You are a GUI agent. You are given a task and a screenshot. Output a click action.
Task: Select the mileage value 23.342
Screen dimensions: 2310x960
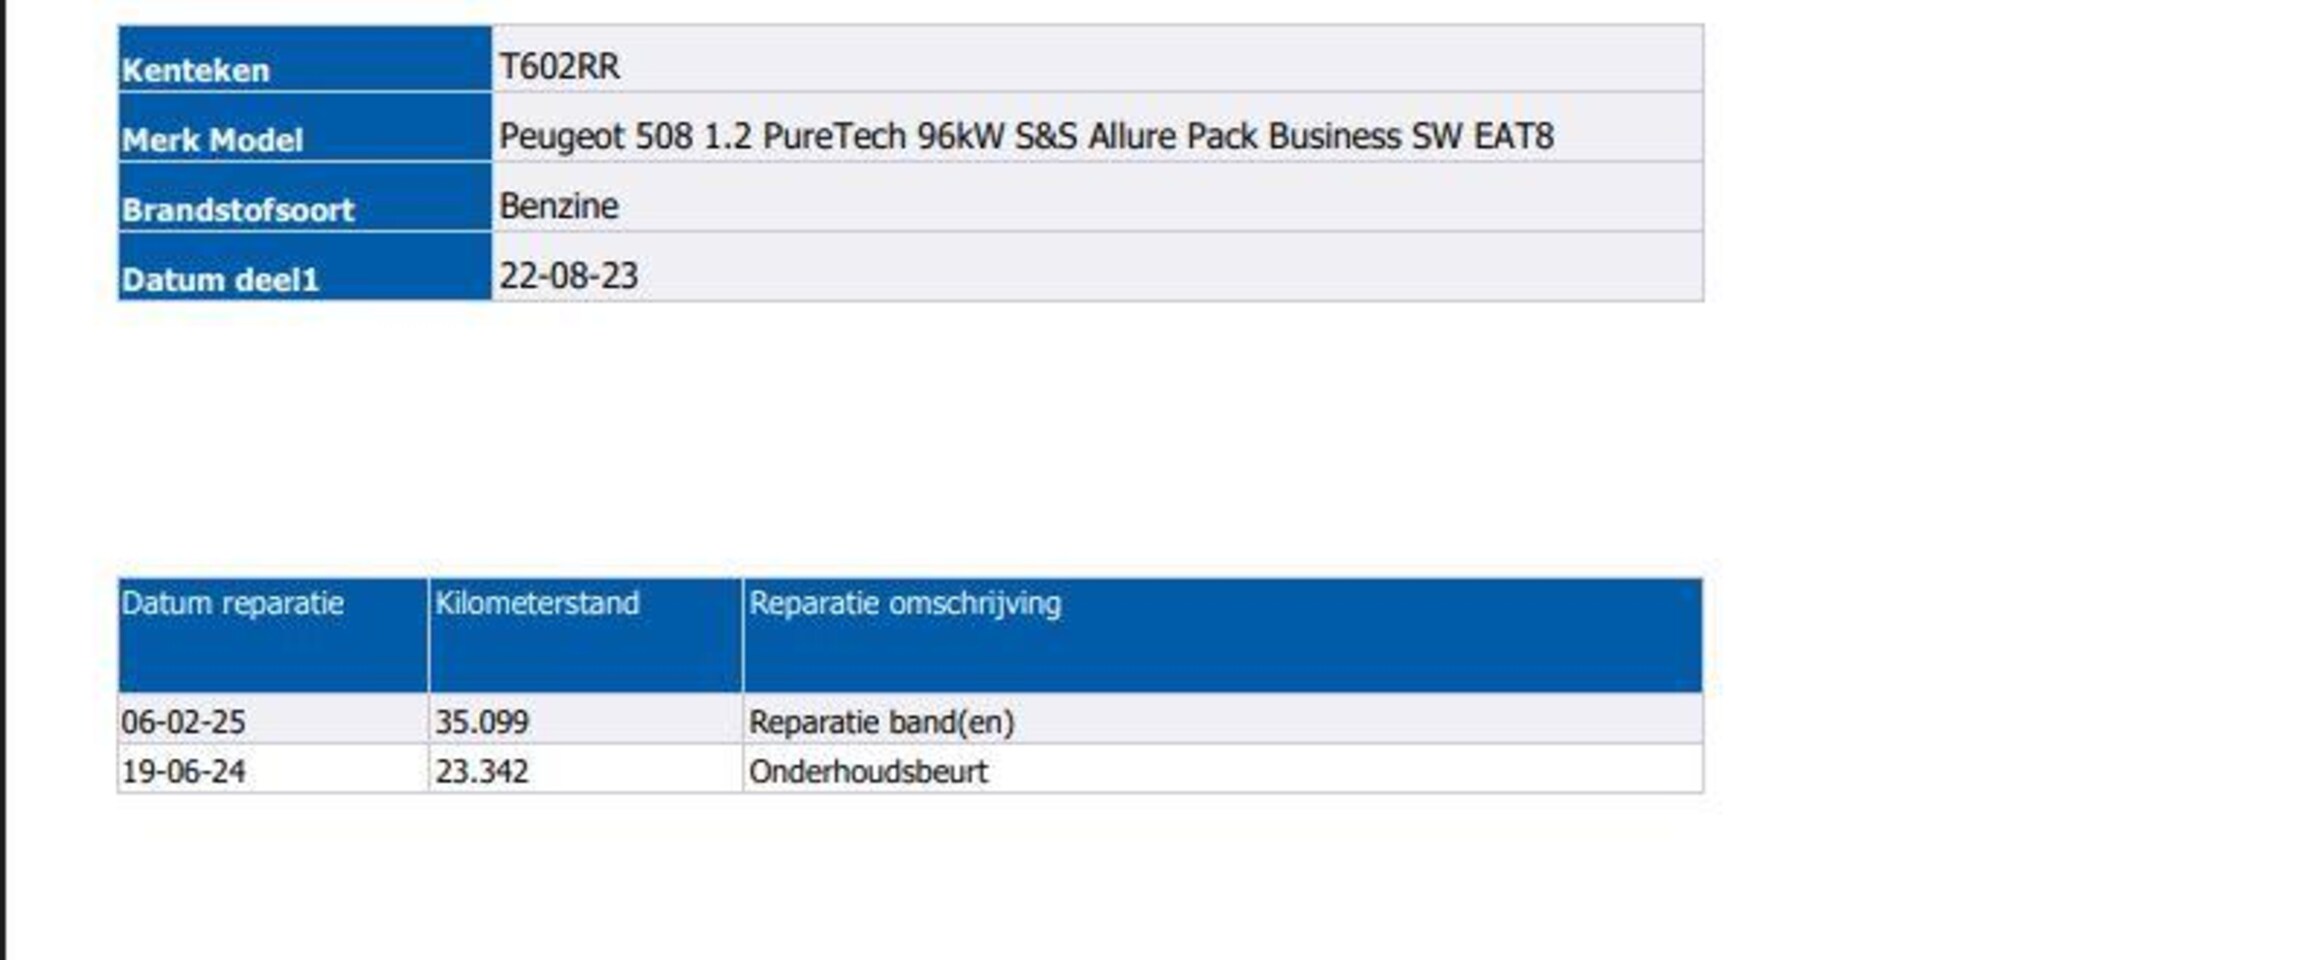481,772
